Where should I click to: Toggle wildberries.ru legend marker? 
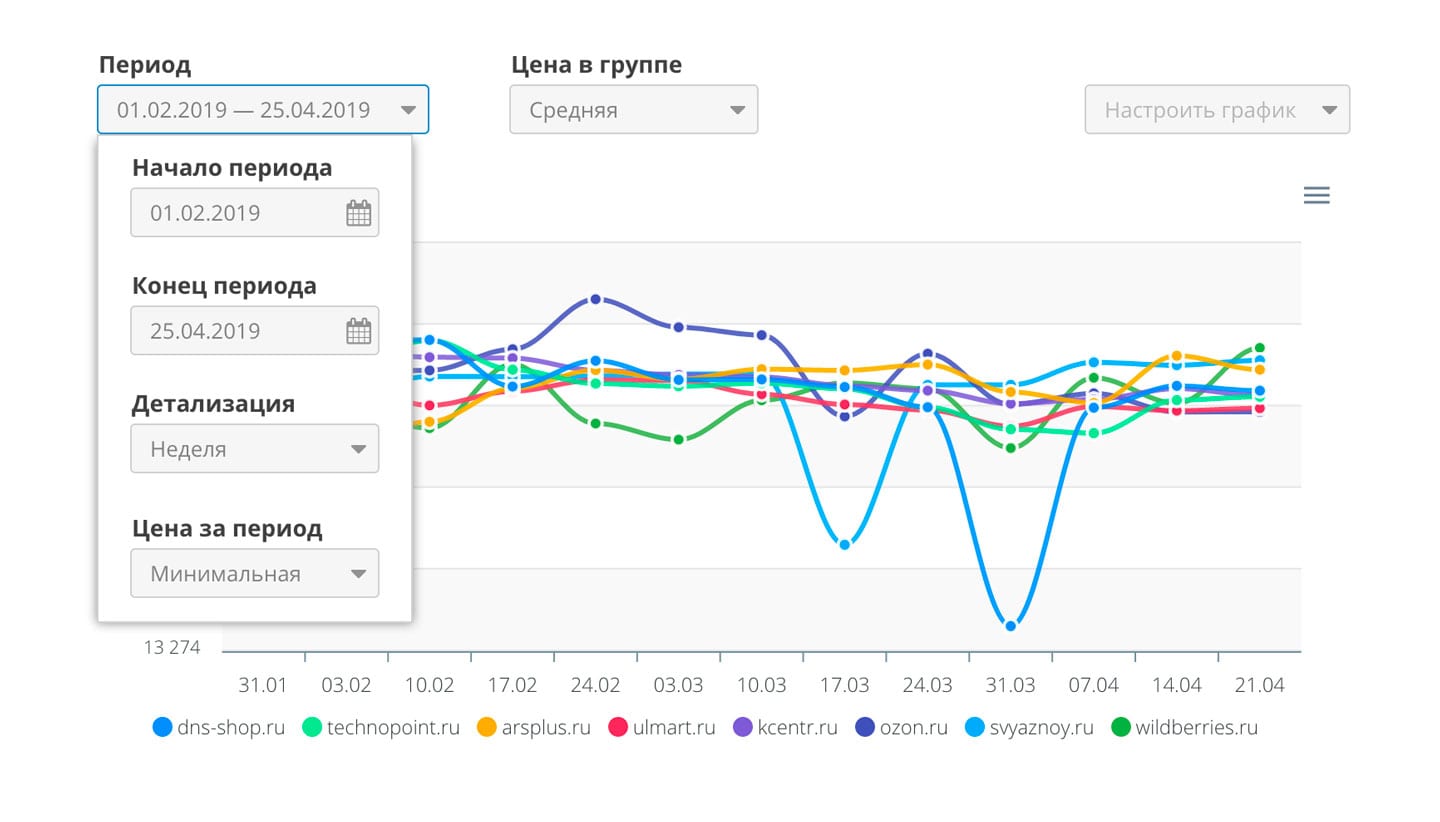point(1120,727)
